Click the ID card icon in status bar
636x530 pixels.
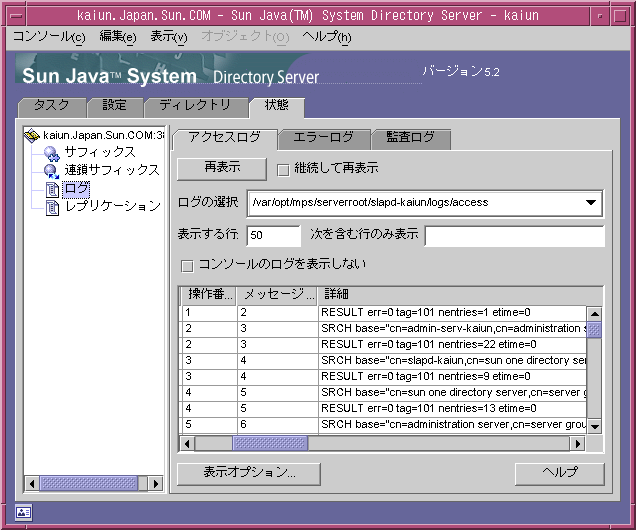tap(24, 513)
